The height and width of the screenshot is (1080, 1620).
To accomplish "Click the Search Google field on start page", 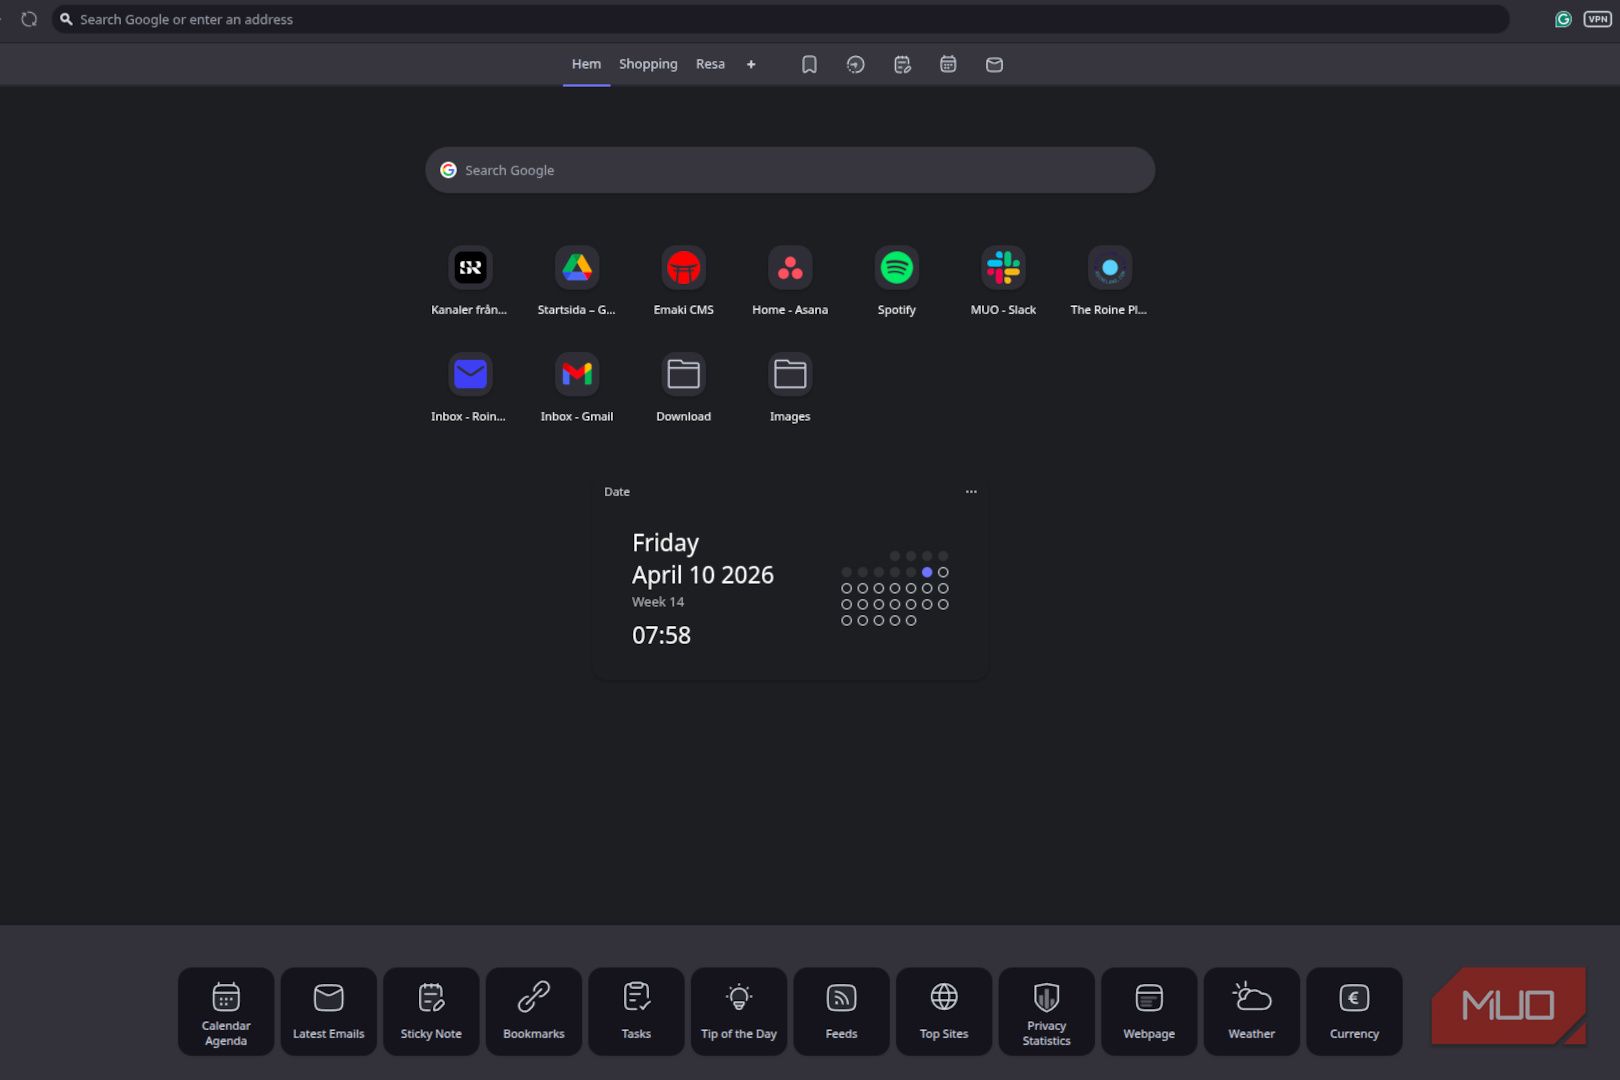I will 790,170.
